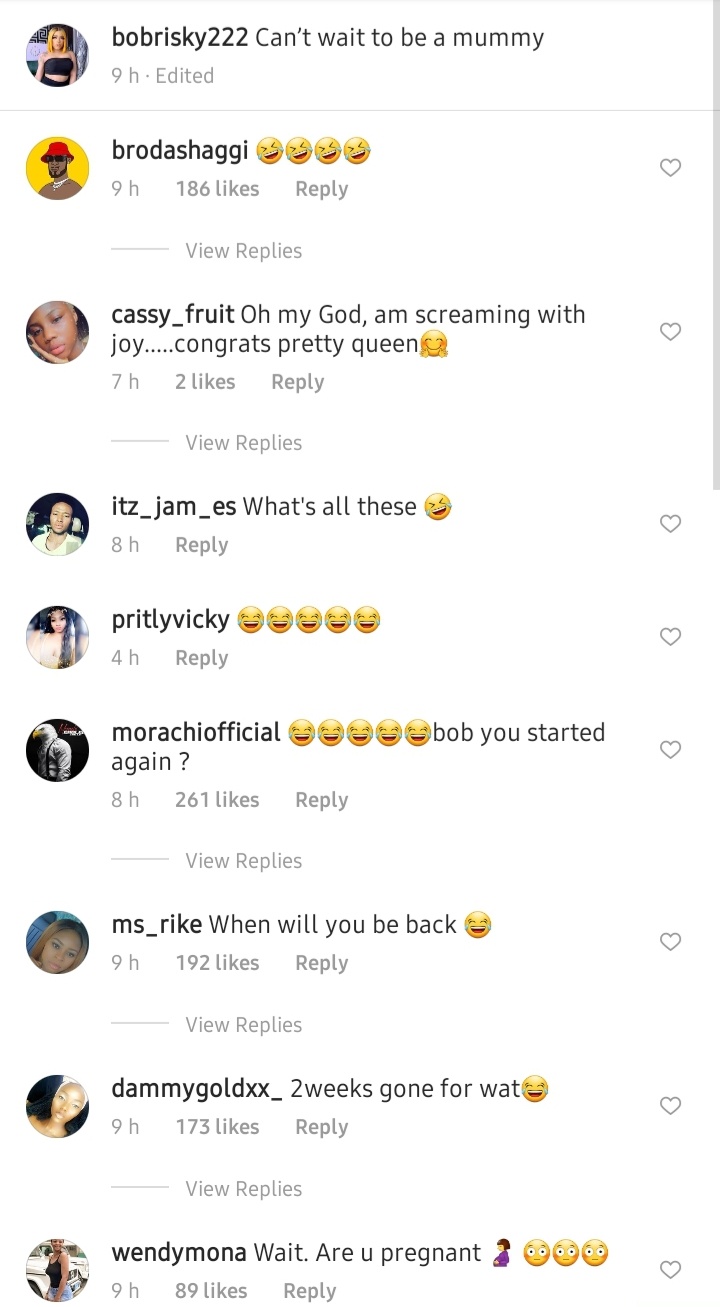Open brodashaggi's red-hat avatar
720x1307 pixels.
tap(57, 168)
